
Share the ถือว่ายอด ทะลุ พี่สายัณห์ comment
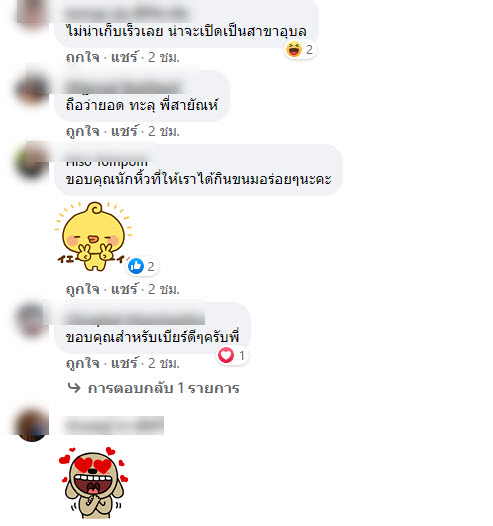(x=124, y=131)
